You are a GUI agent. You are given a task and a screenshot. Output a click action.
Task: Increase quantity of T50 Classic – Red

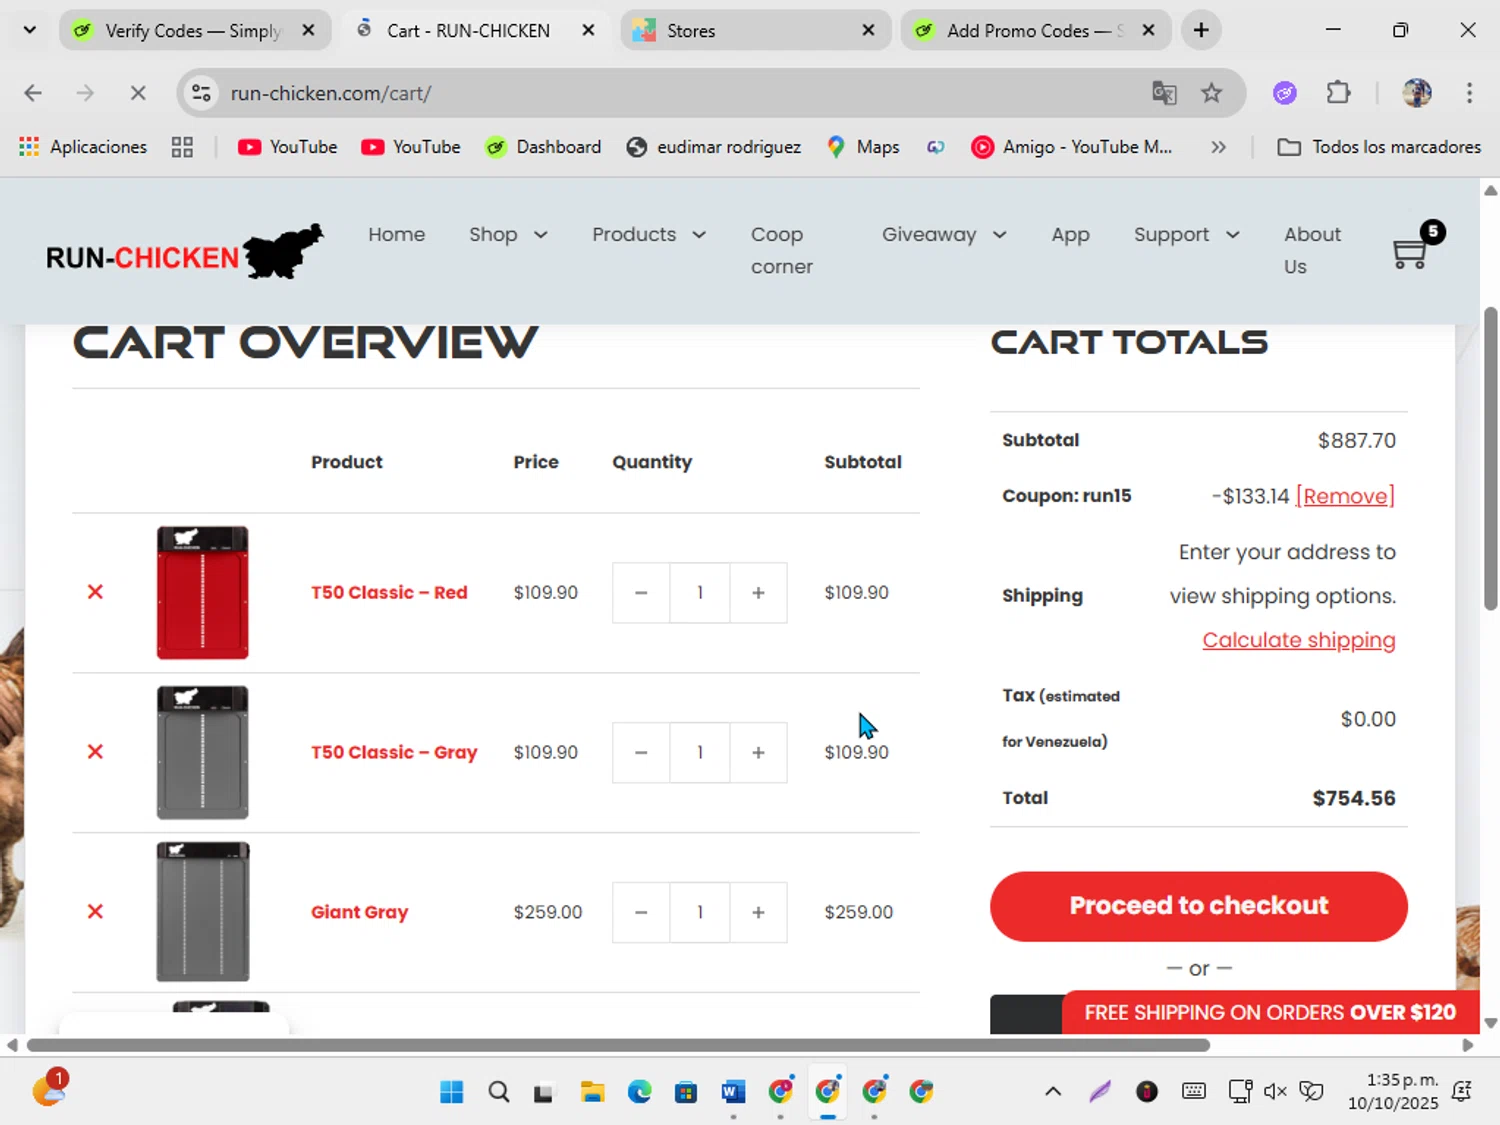pyautogui.click(x=758, y=593)
